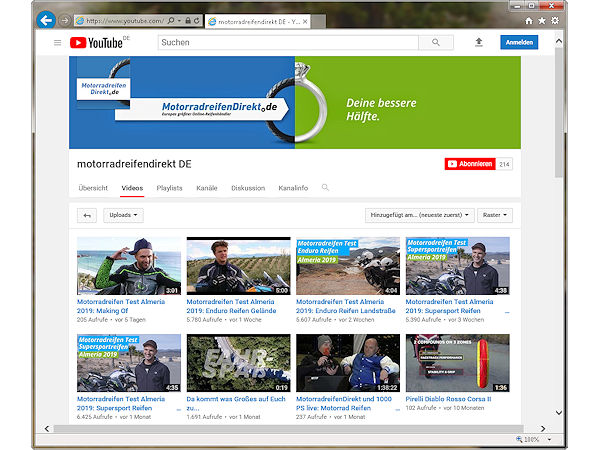Open the Diskussion tab

tap(248, 188)
